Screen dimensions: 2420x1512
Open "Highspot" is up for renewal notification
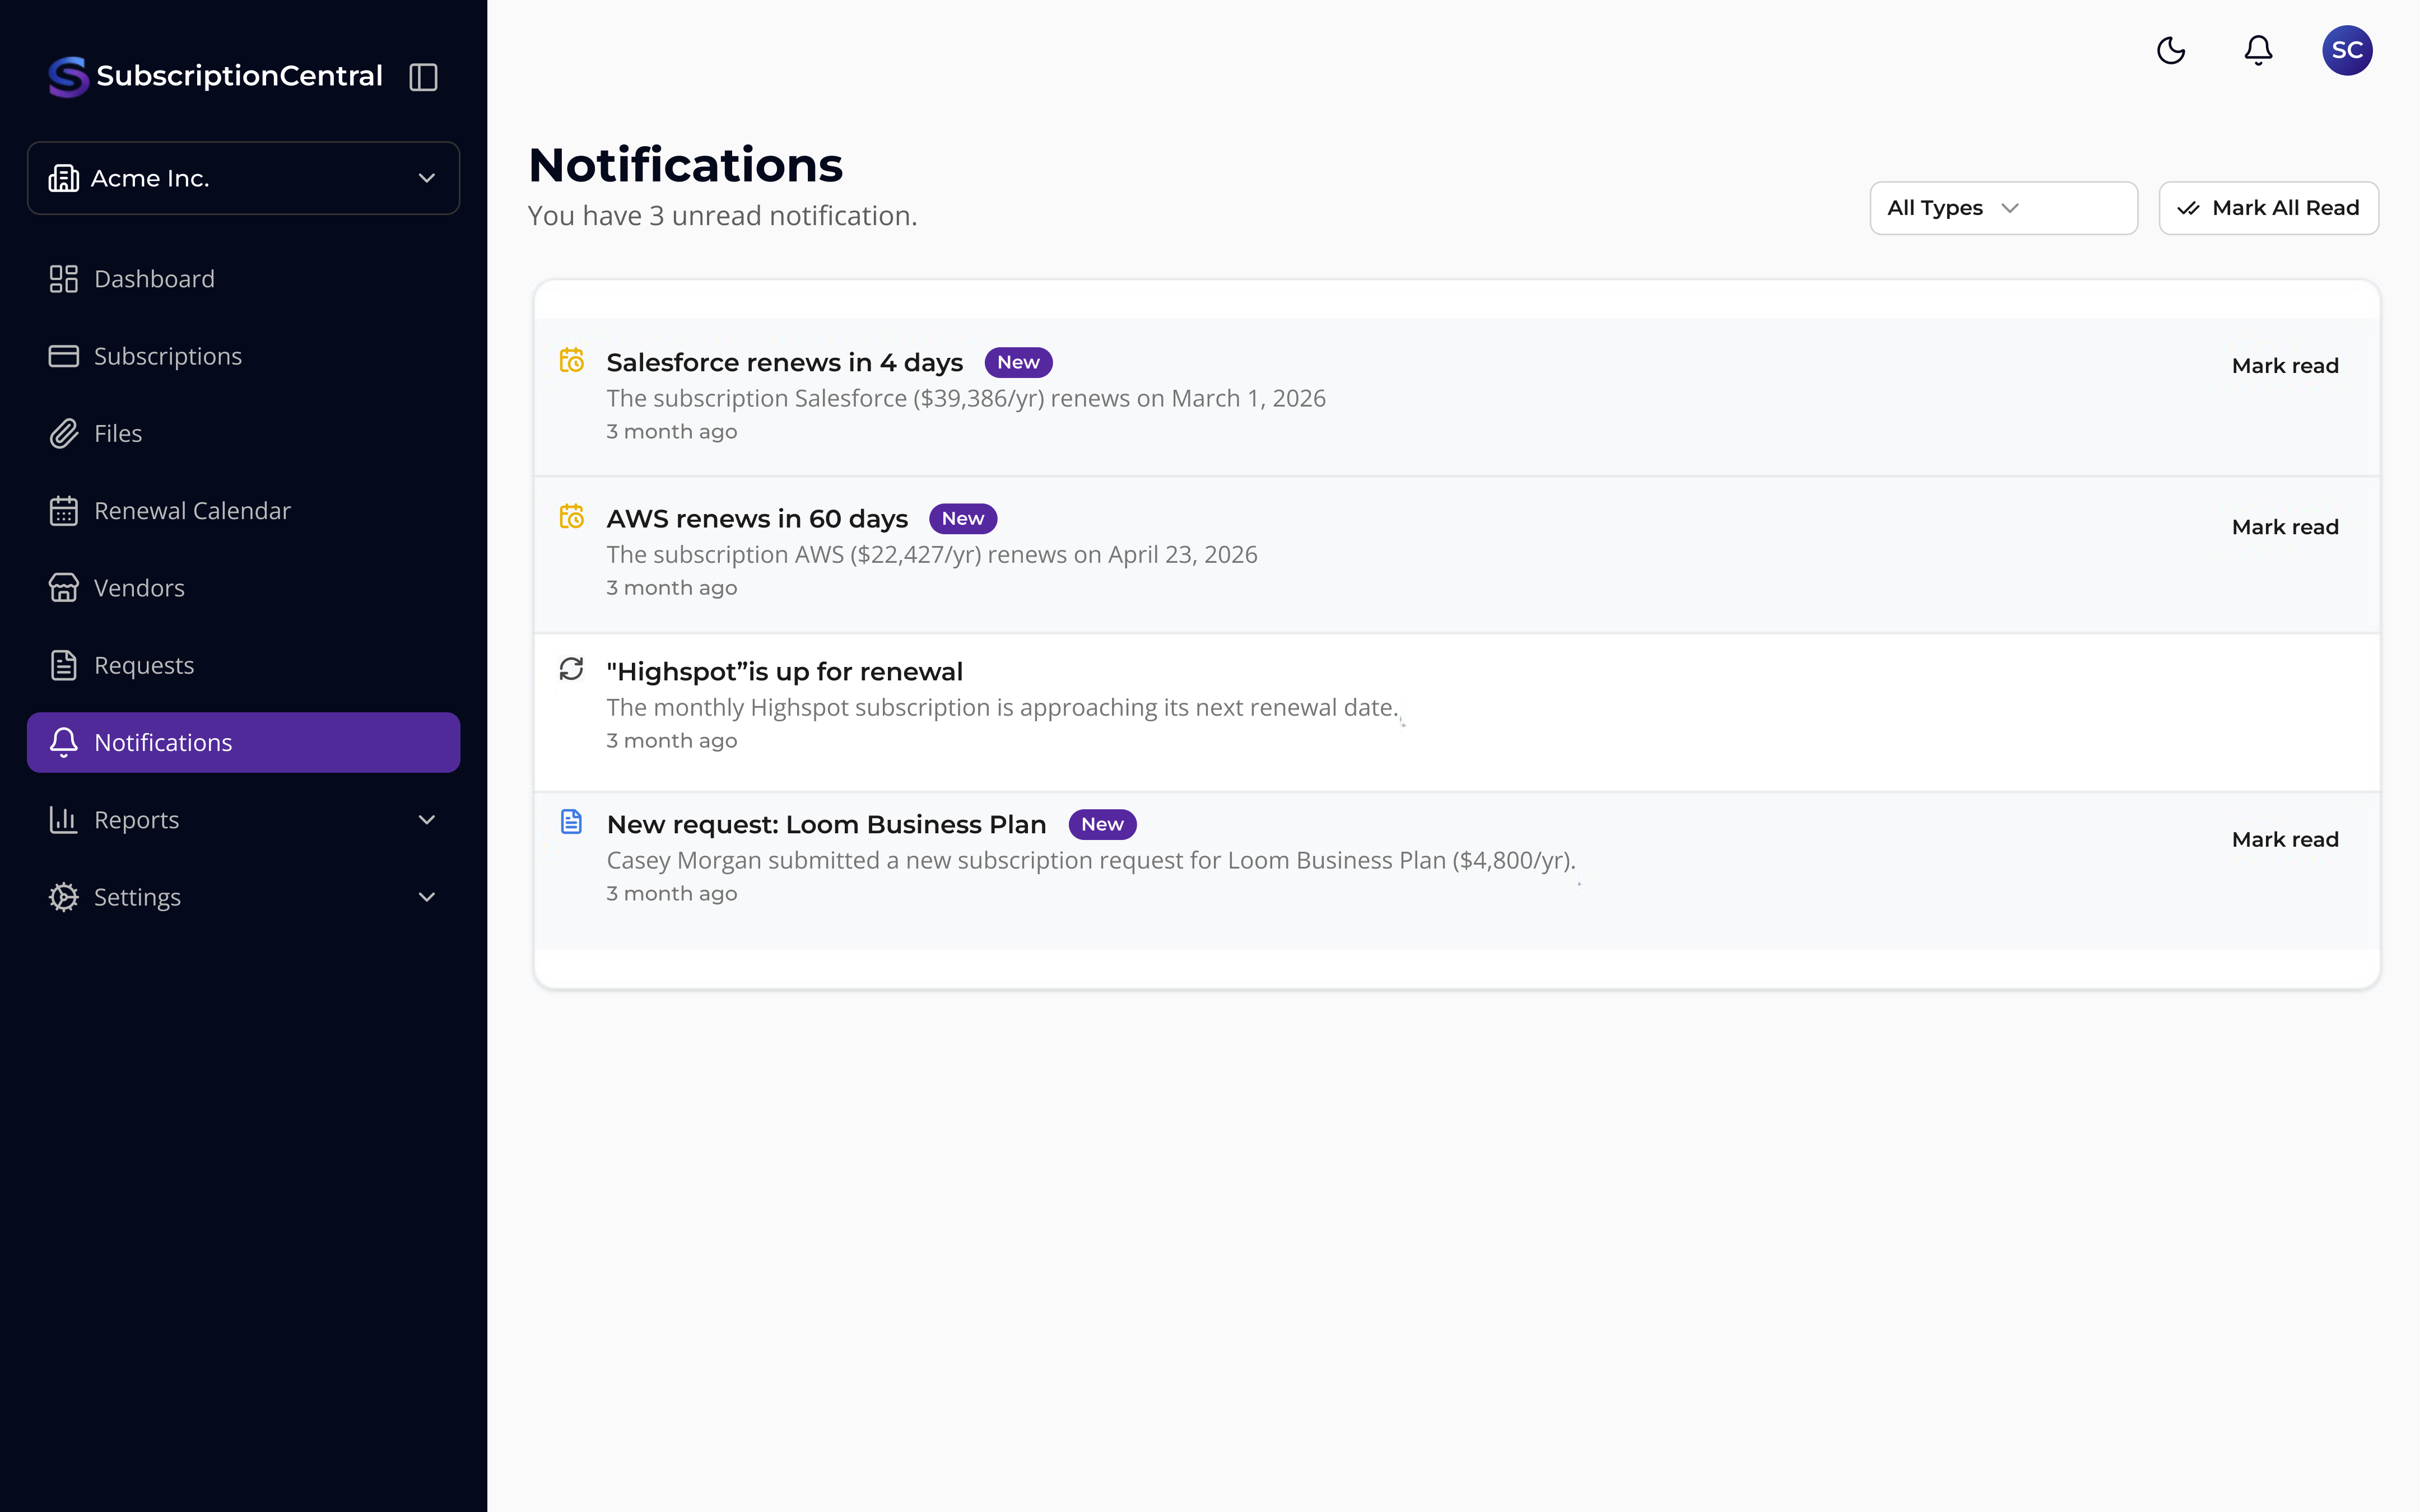coord(785,672)
